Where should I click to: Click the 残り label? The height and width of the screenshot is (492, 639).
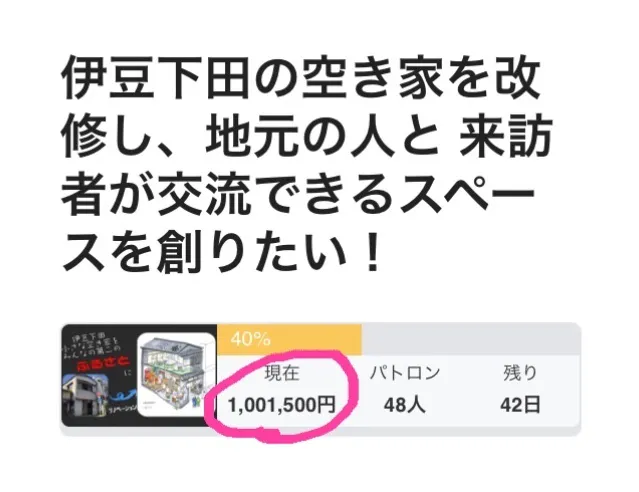(520, 373)
